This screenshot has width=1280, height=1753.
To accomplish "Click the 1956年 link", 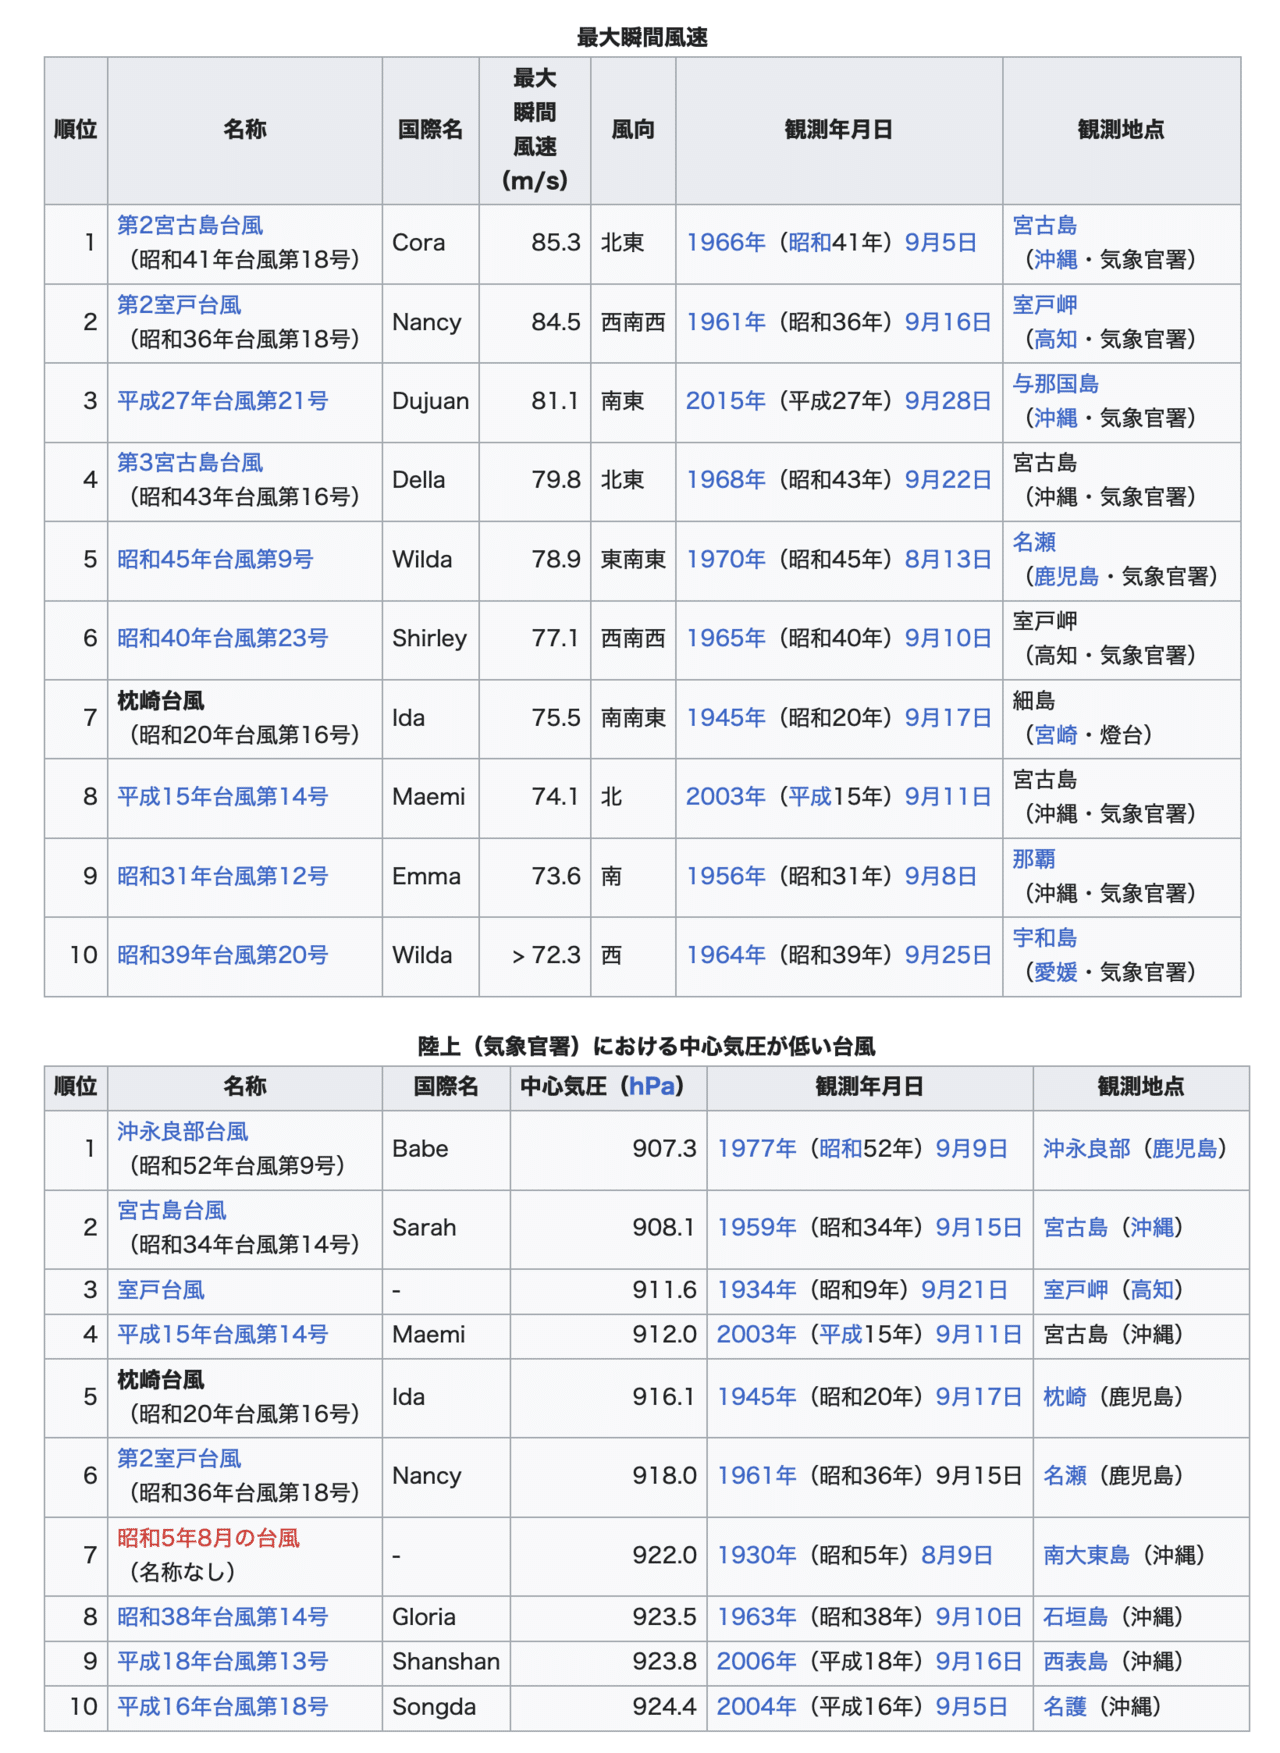I will point(726,876).
